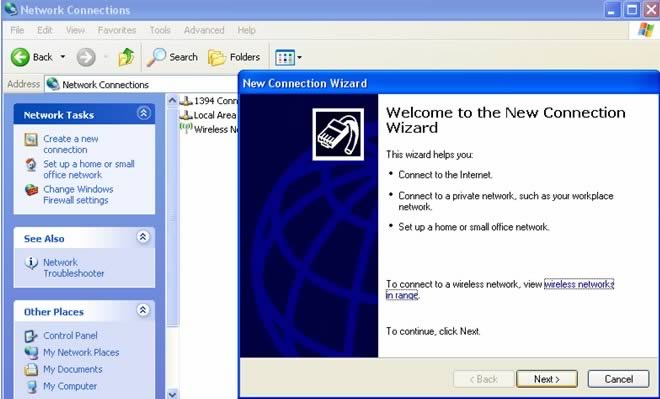
Task: Open Control Panel link
Action: [x=70, y=335]
